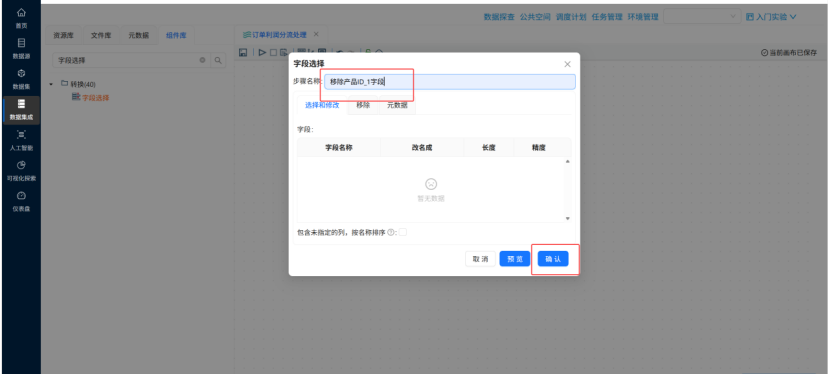830x374 pixels.
Task: Click the 字段名称 column header
Action: point(339,148)
